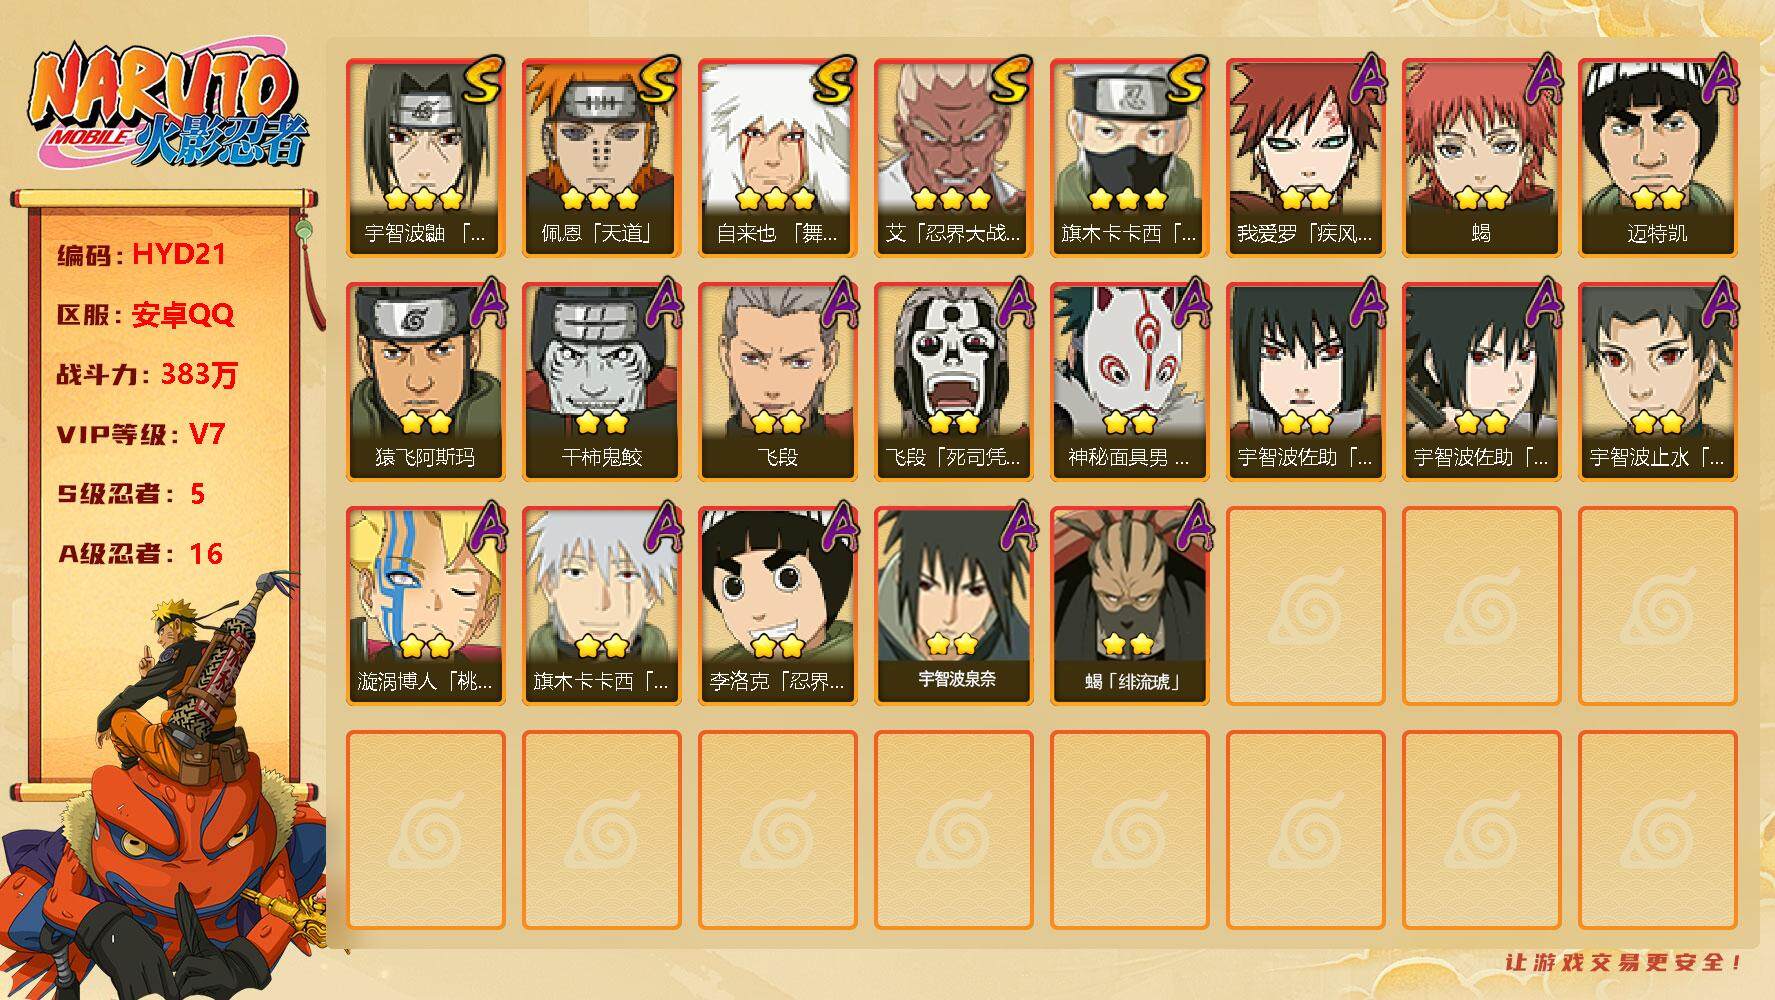1775x1000 pixels.
Task: Select the 飞段「死司凭血」 skull-face card
Action: [x=954, y=382]
